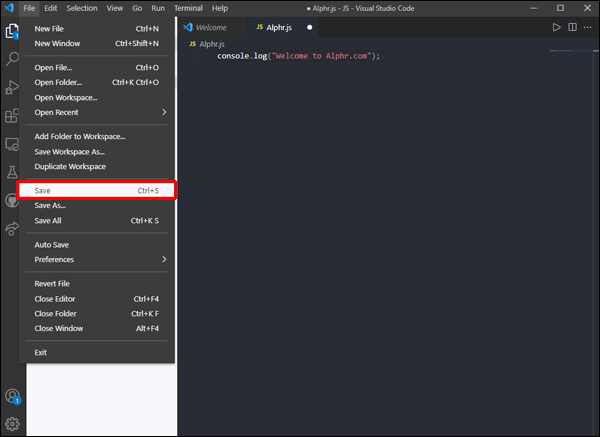Open the Extensions view icon

point(12,116)
